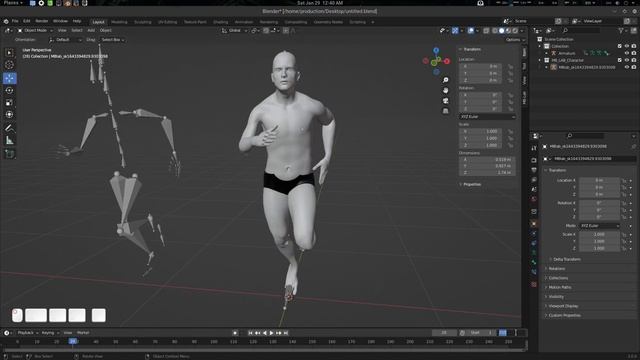640x360 pixels.
Task: Open XYZ Euler rotation mode dropdown in sidebar
Action: (x=487, y=117)
